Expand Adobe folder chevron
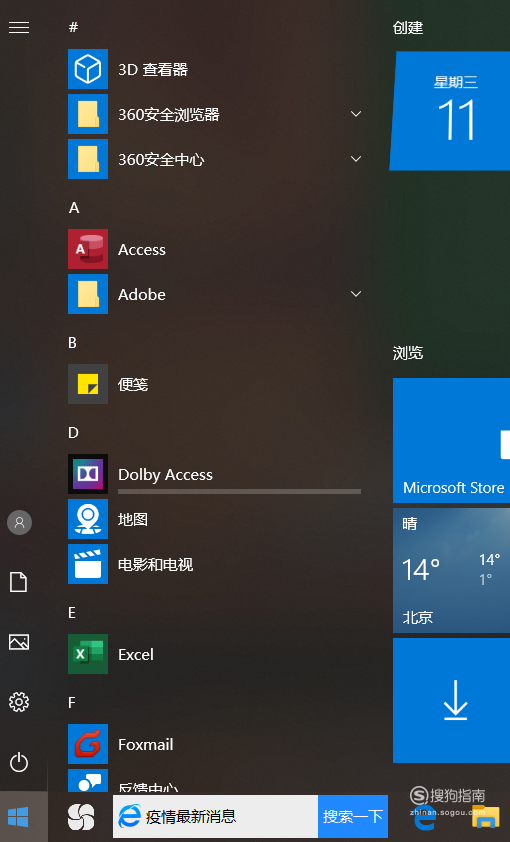 pos(355,294)
